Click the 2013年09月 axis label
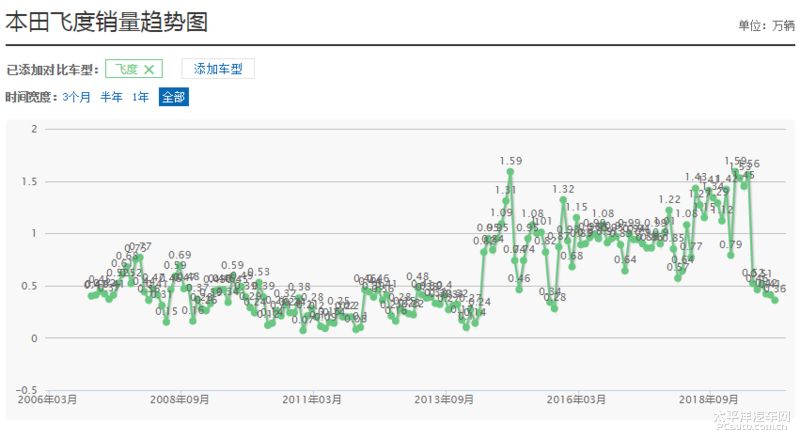Screen dimensions: 800x438 pyautogui.click(x=444, y=399)
